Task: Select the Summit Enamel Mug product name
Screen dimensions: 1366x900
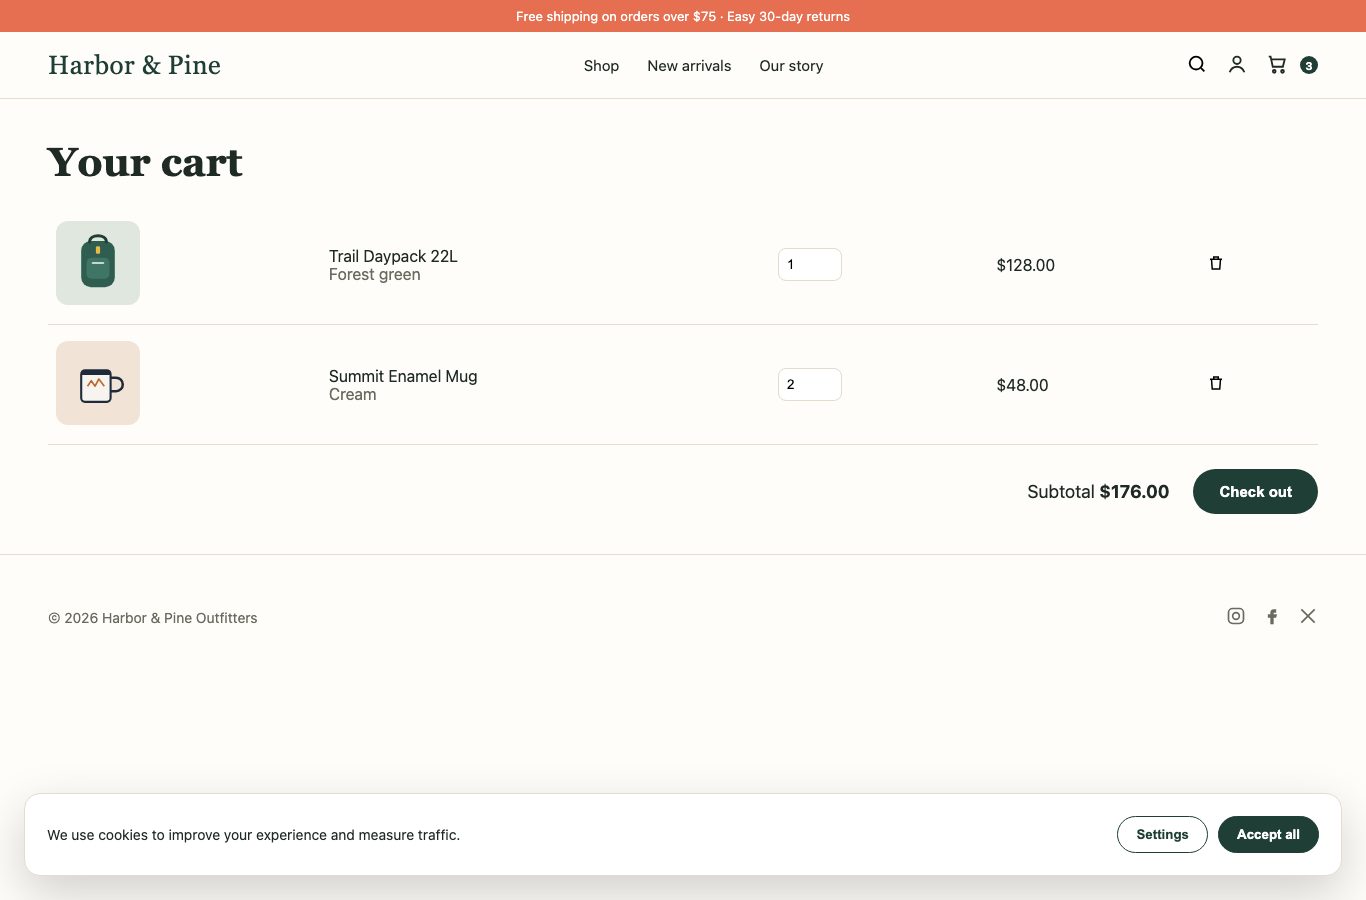Action: click(403, 376)
